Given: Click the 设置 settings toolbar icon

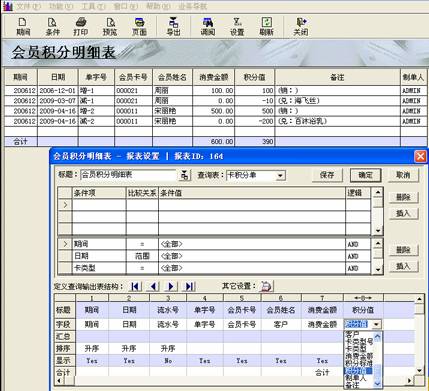Looking at the screenshot, I should [237, 27].
